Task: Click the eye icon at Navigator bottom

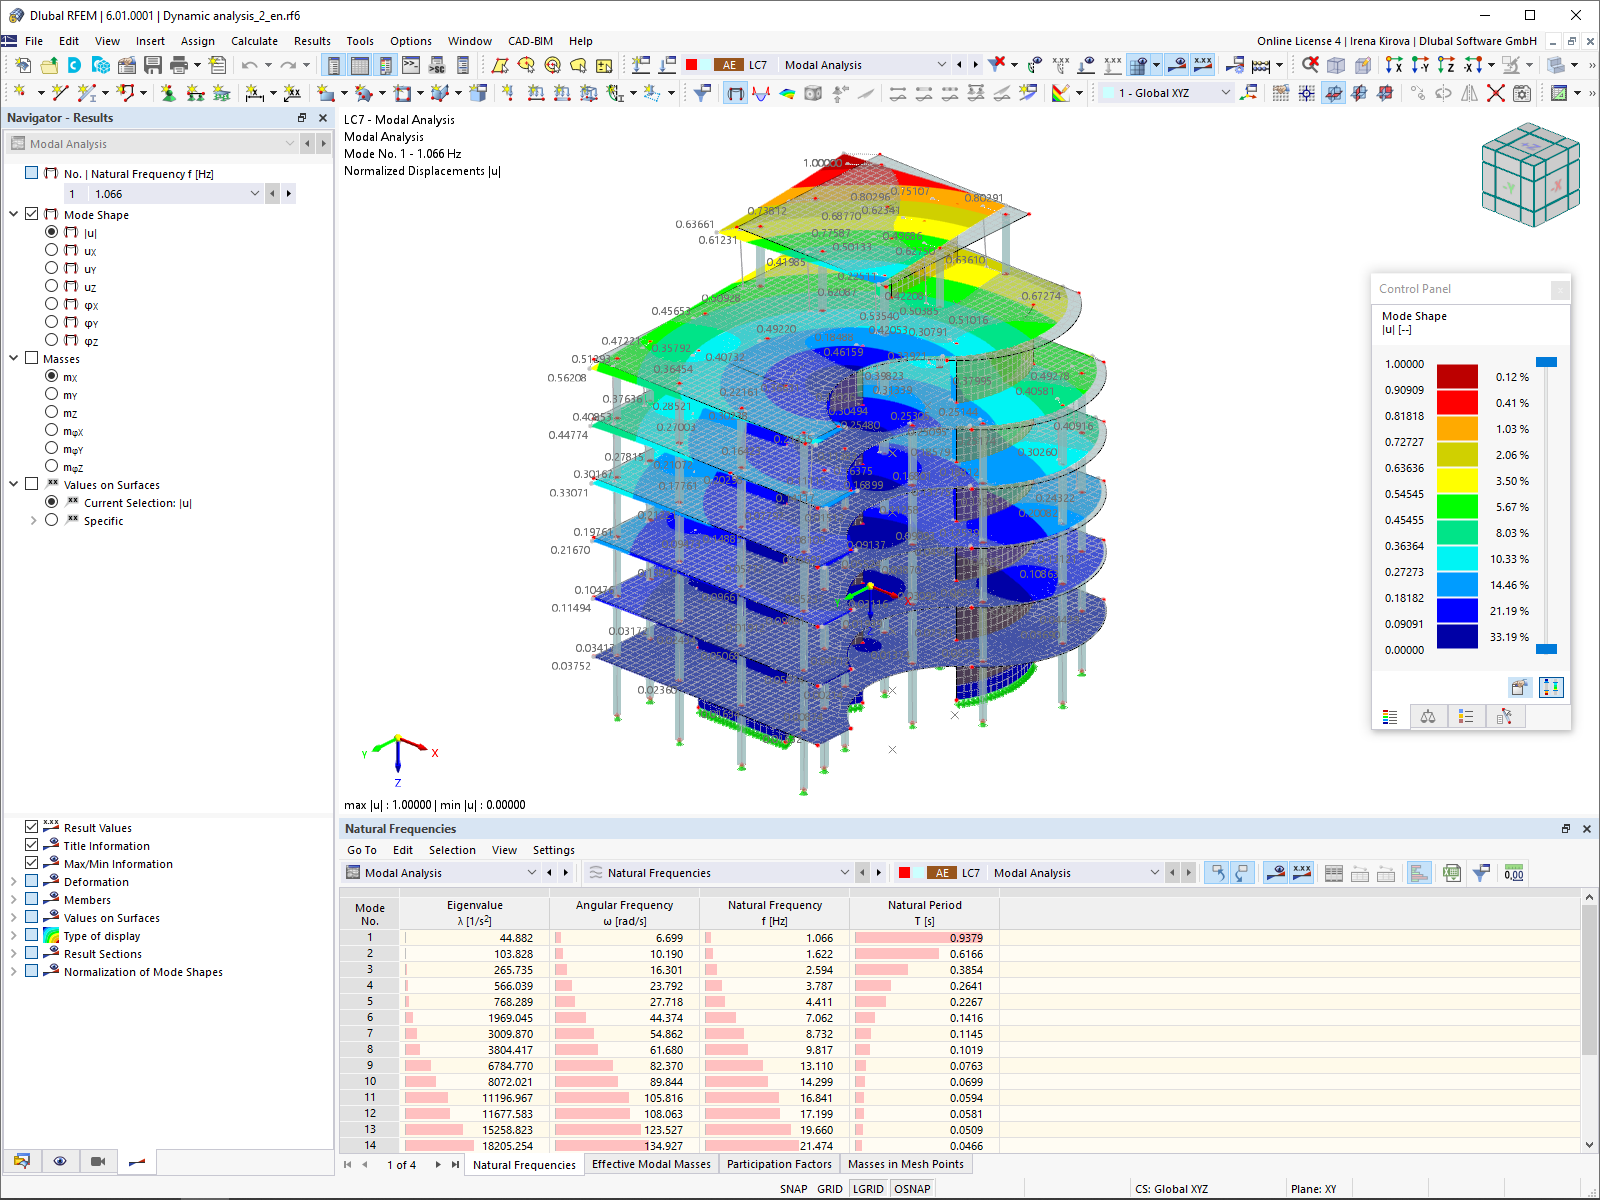Action: click(60, 1161)
